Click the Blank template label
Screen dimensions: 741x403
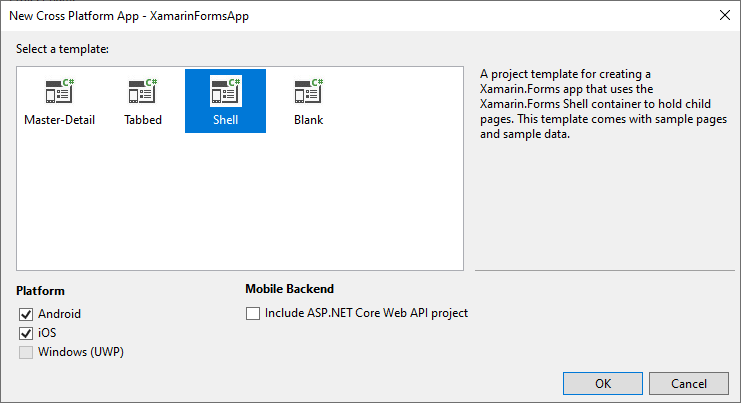tap(308, 120)
